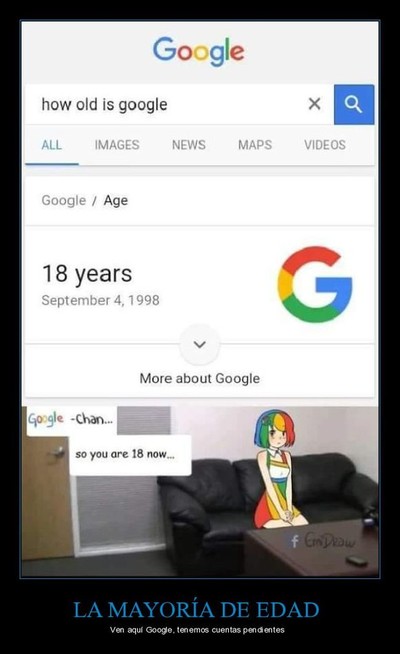Click the Facebook icon watermark
The image size is (400, 654).
pos(294,541)
